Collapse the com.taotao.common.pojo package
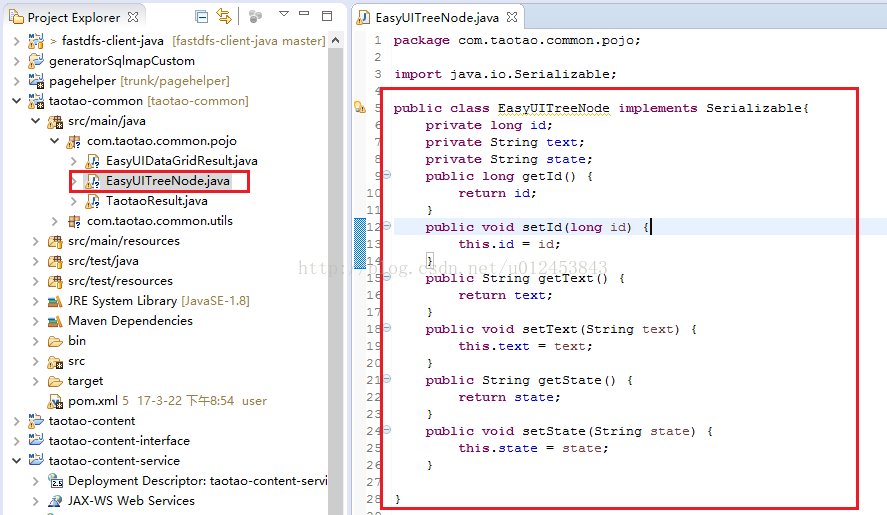The height and width of the screenshot is (515, 887). [x=54, y=141]
